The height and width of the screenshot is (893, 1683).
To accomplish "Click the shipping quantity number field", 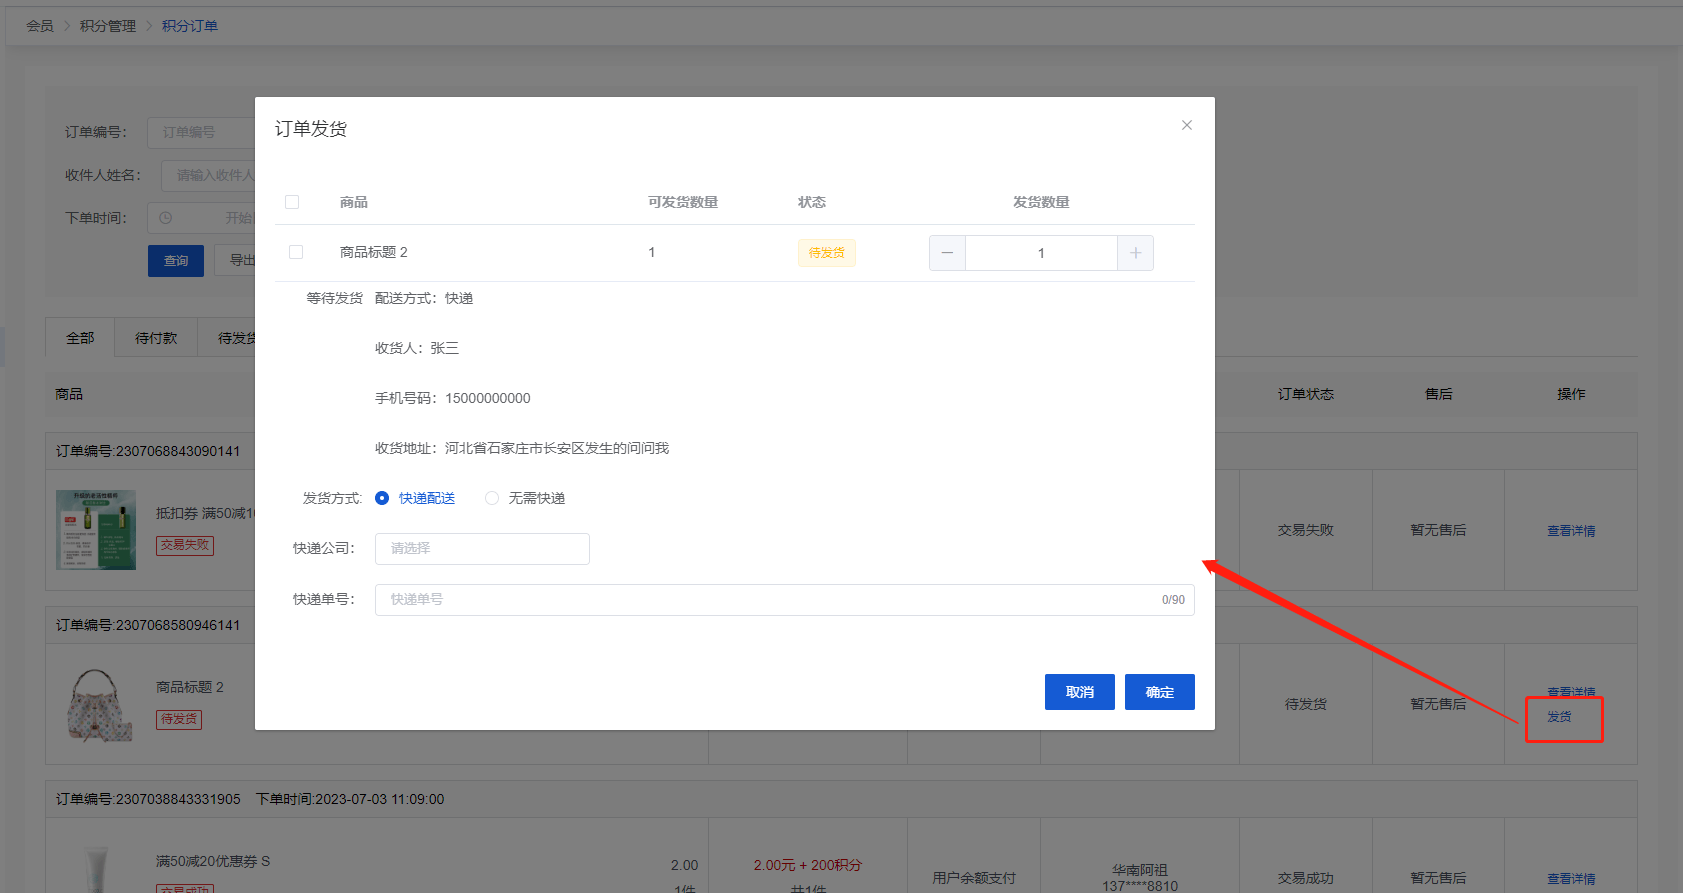I will [1041, 253].
